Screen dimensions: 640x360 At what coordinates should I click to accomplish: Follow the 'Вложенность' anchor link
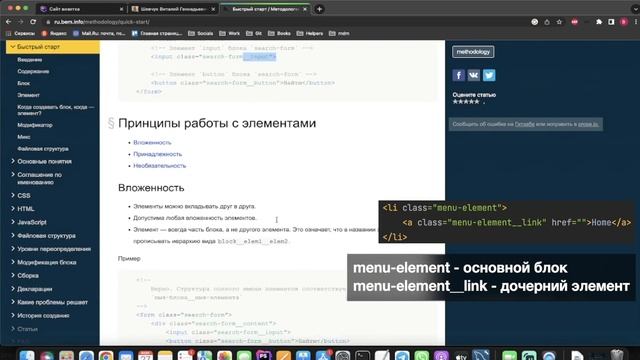point(152,142)
